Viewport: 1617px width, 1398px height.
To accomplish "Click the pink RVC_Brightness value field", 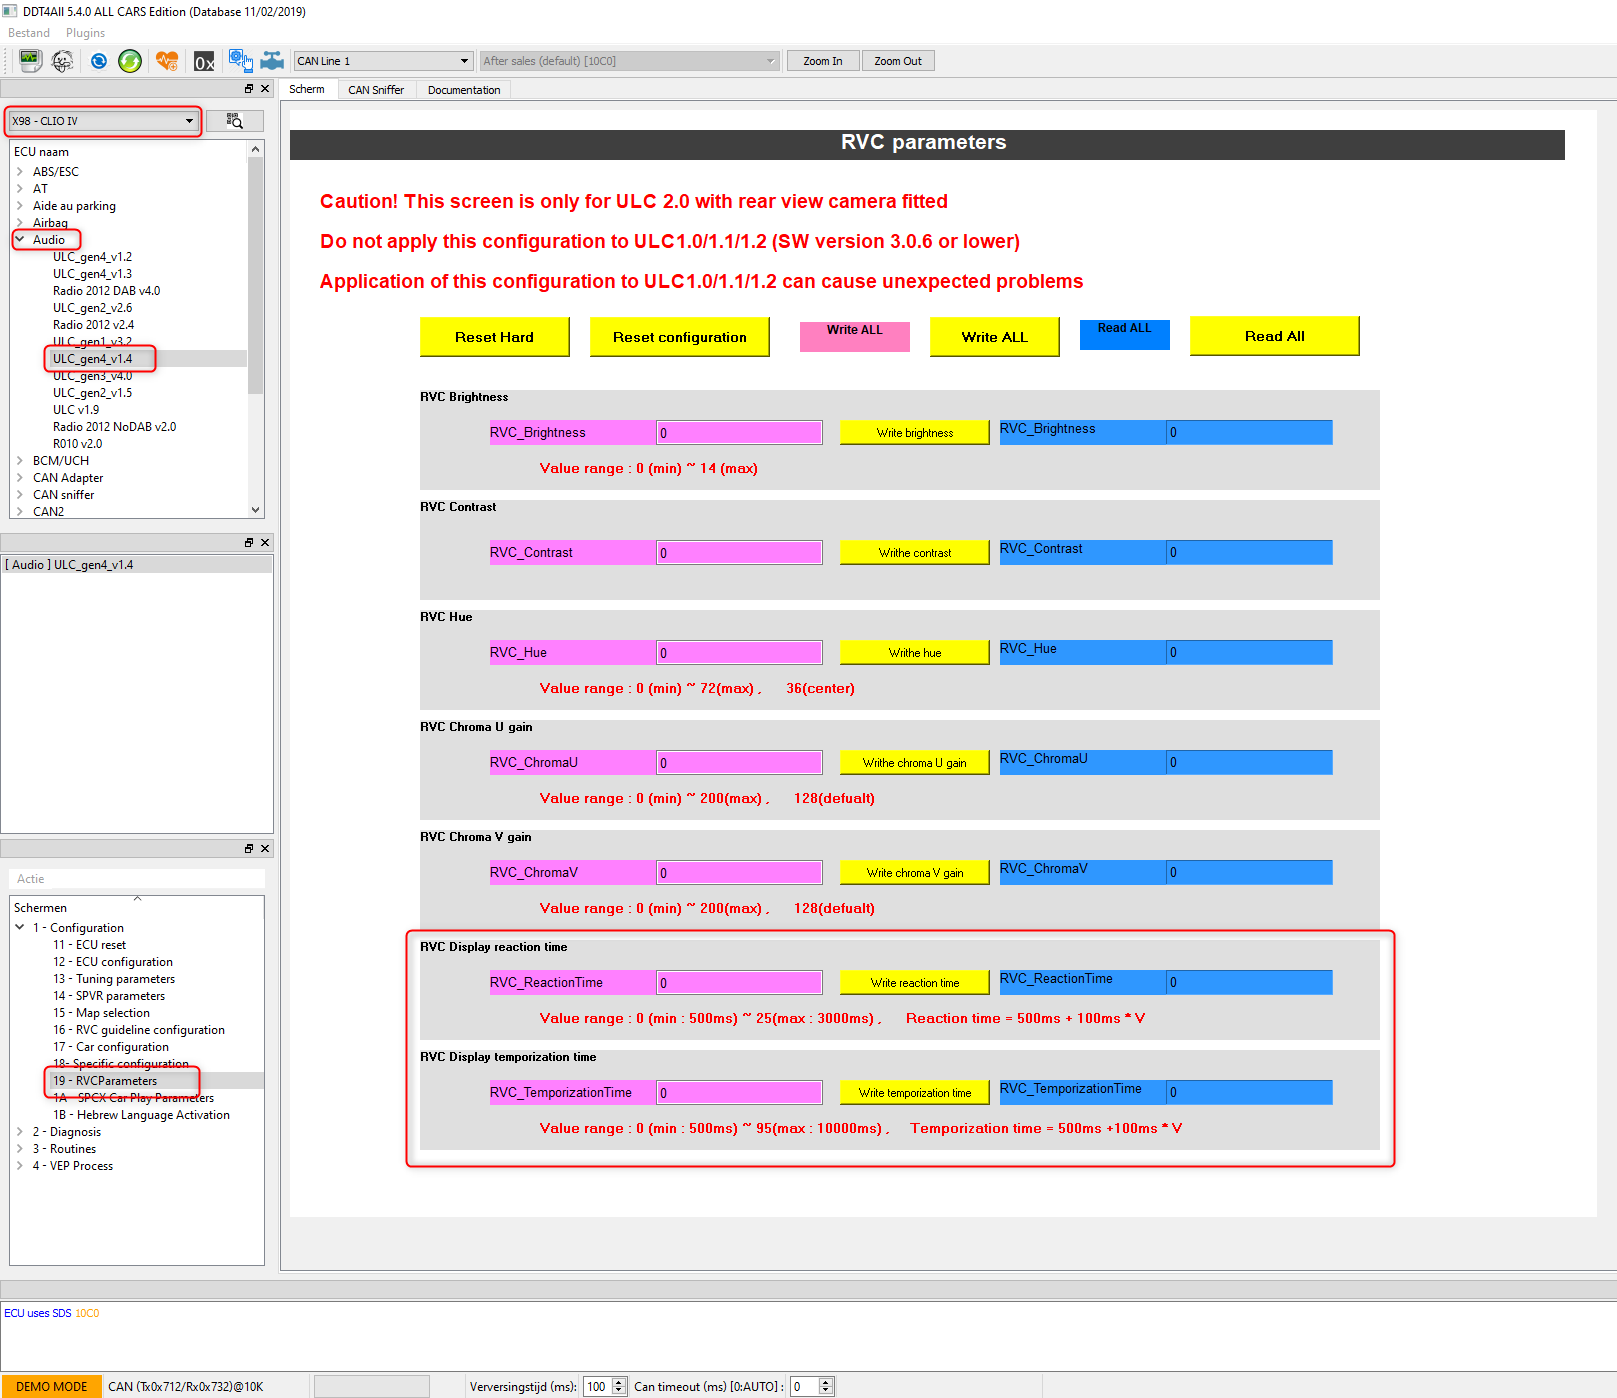I will [739, 433].
